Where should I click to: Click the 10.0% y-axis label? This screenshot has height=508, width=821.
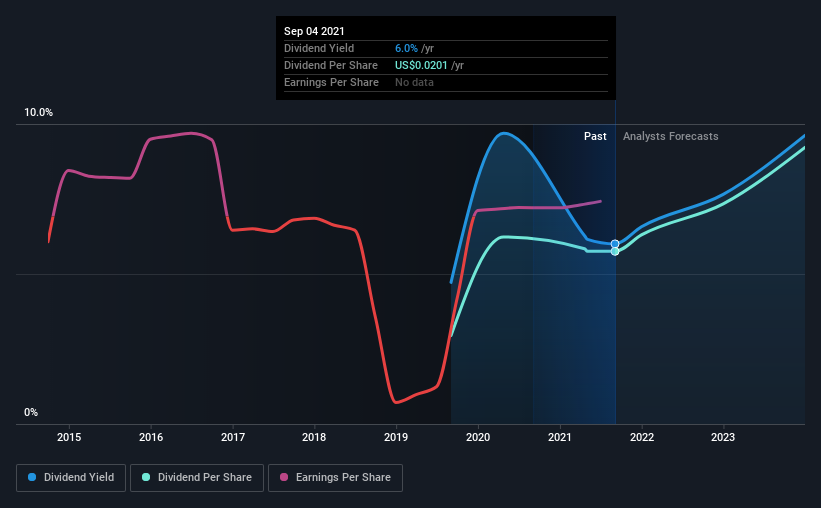pos(38,113)
